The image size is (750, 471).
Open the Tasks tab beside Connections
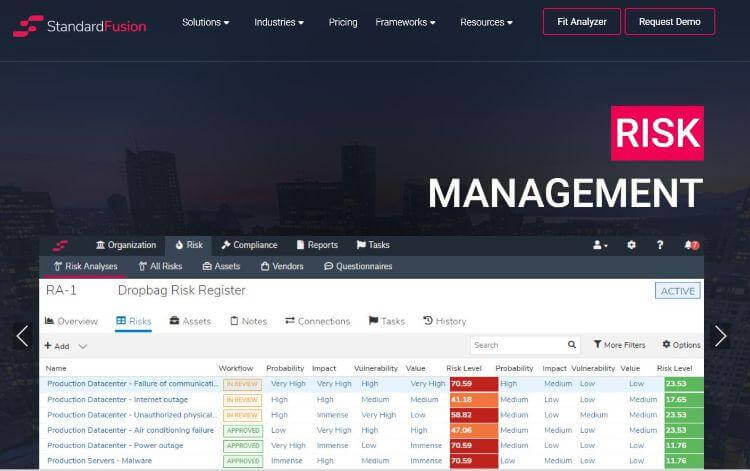click(x=386, y=321)
